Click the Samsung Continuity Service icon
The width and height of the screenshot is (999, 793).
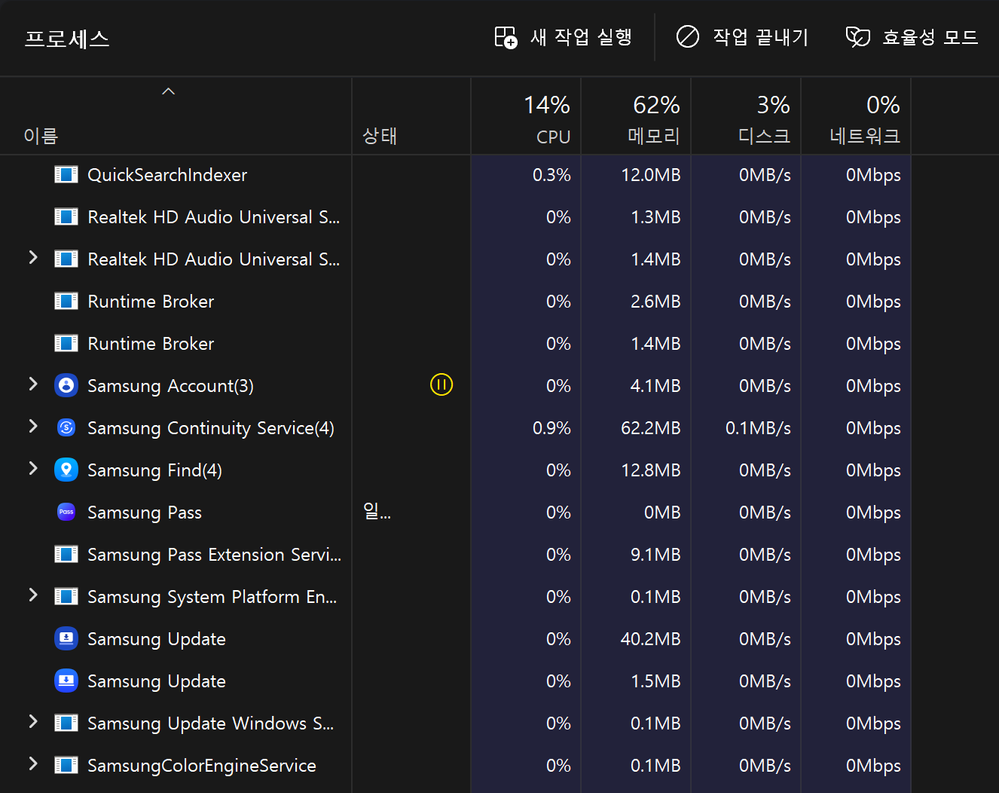(66, 427)
